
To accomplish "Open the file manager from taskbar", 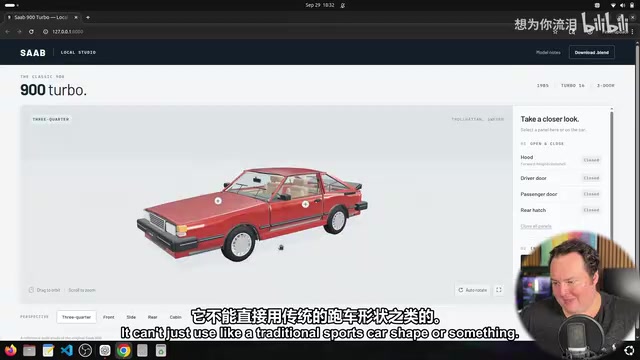I will [x=29, y=350].
